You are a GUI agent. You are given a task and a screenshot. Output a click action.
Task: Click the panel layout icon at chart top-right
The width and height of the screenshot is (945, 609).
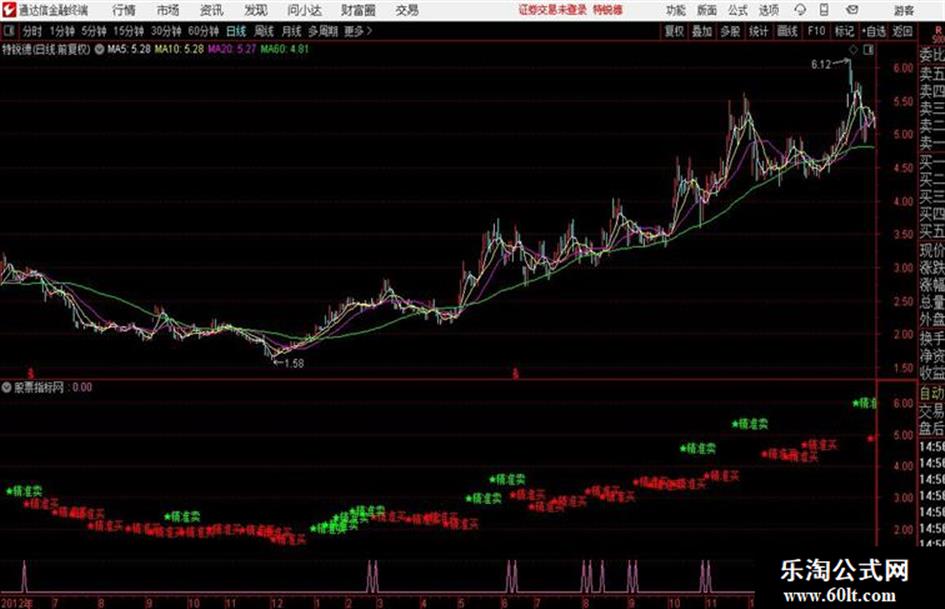point(868,50)
